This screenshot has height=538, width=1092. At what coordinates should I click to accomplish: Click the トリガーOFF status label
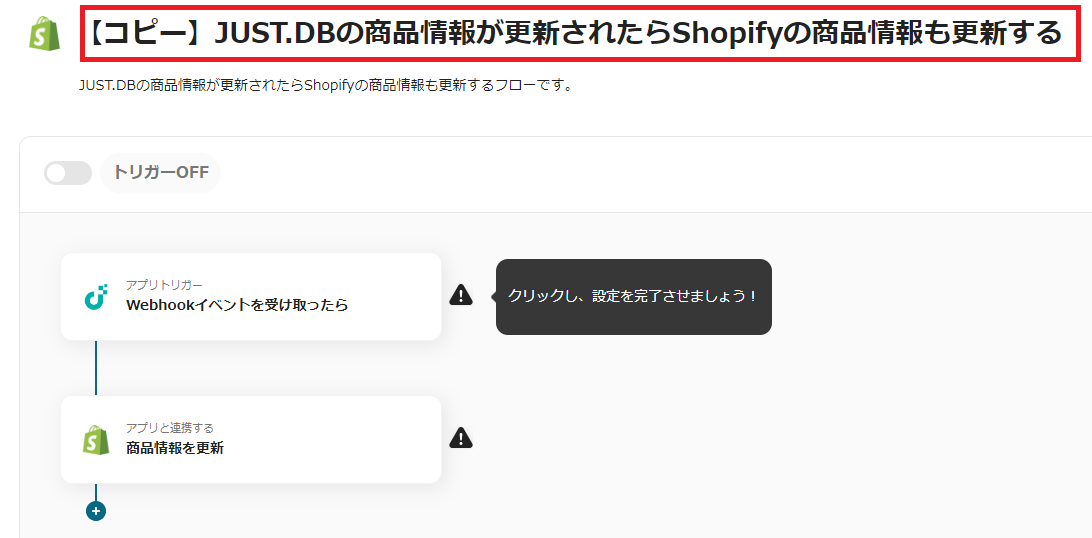[160, 173]
